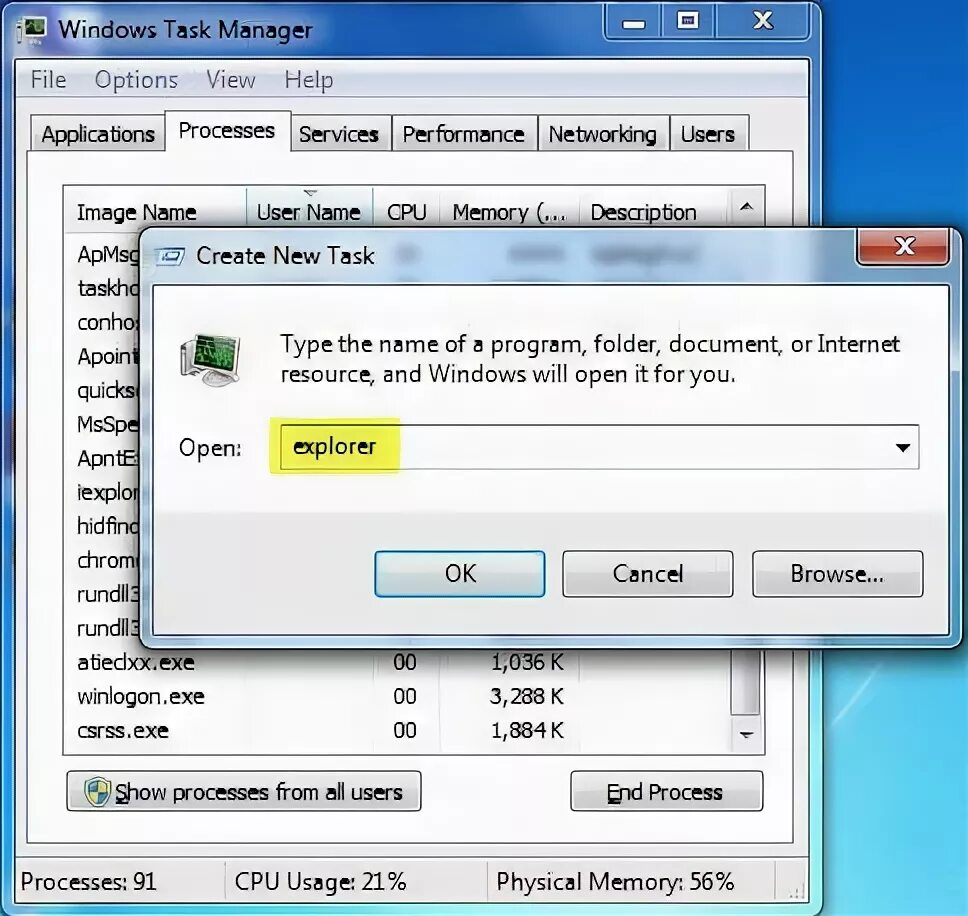Click the 3,288 K memory value
The width and height of the screenshot is (968, 916).
pyautogui.click(x=527, y=696)
